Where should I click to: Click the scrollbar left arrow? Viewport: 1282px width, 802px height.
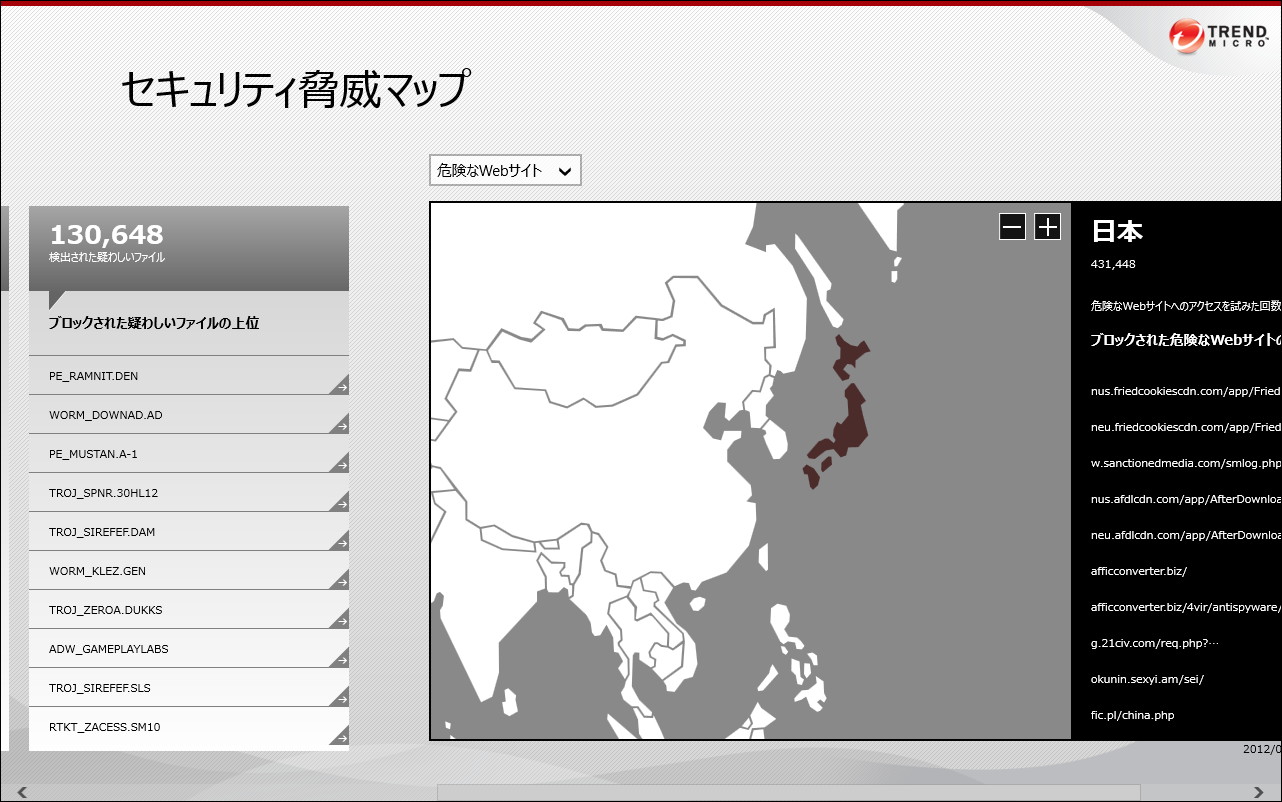click(22, 793)
